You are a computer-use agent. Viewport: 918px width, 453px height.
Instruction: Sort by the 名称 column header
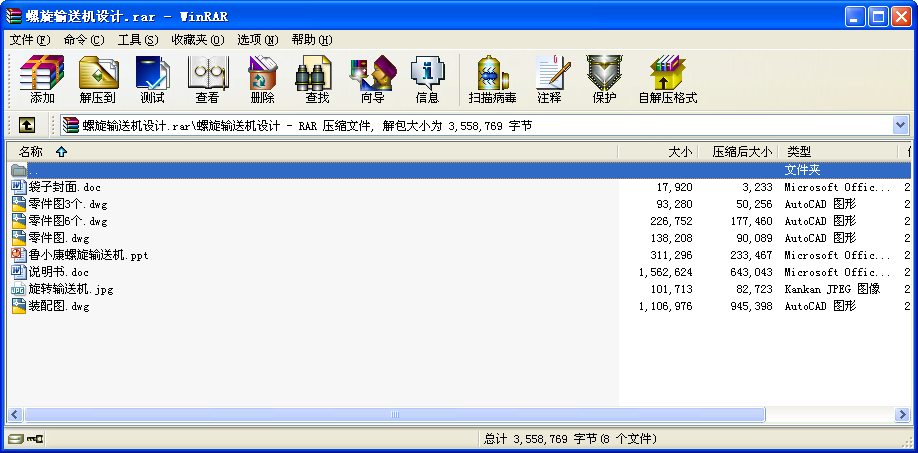coord(312,152)
